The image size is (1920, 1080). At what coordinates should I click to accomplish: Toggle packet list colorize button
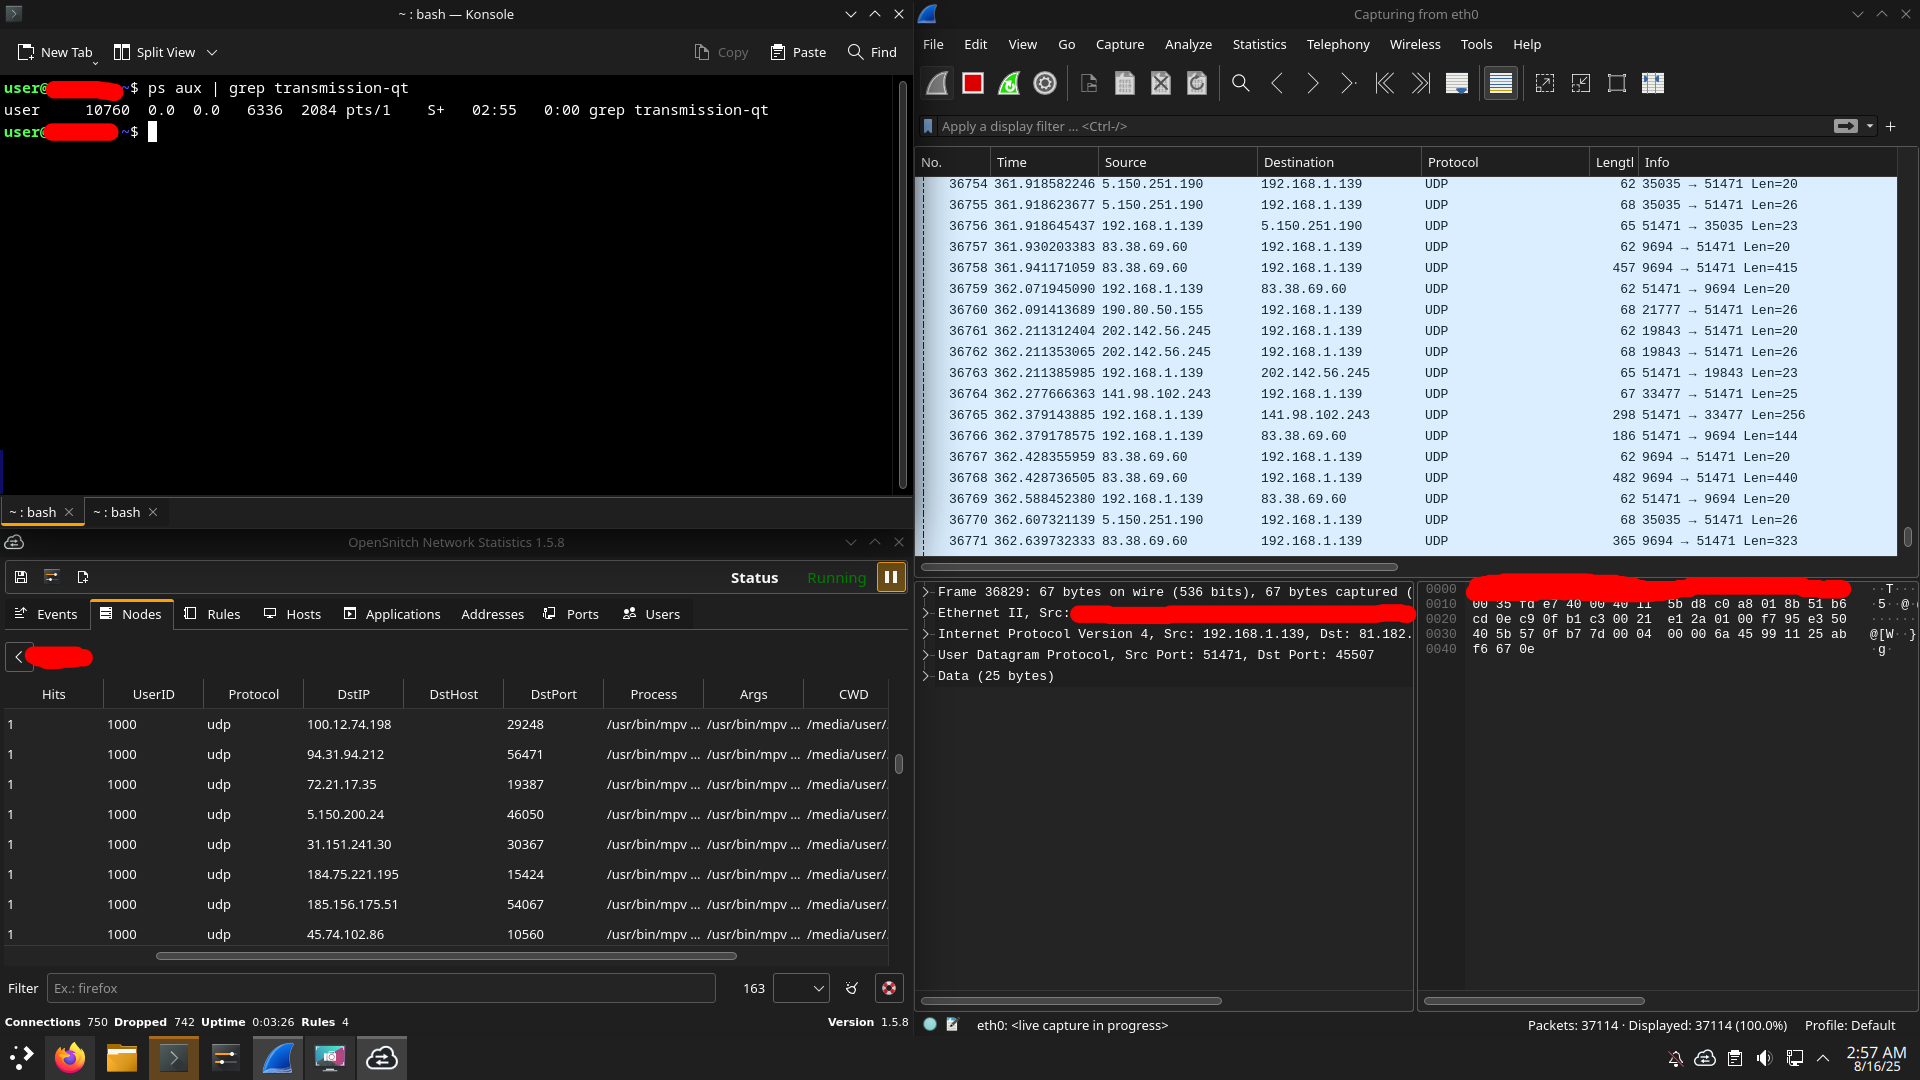[1501, 84]
